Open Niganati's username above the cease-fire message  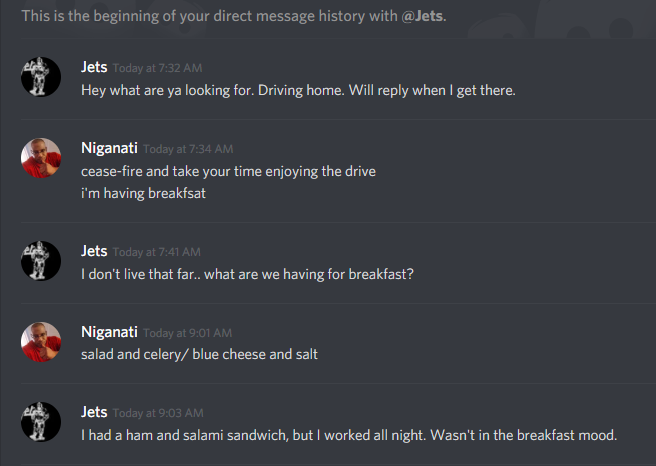pyautogui.click(x=109, y=148)
